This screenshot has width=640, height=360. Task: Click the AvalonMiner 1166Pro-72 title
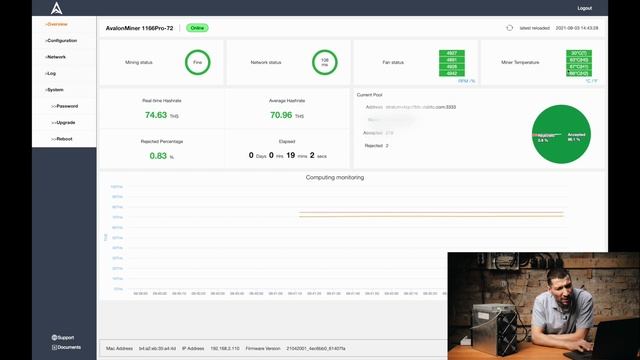[139, 28]
